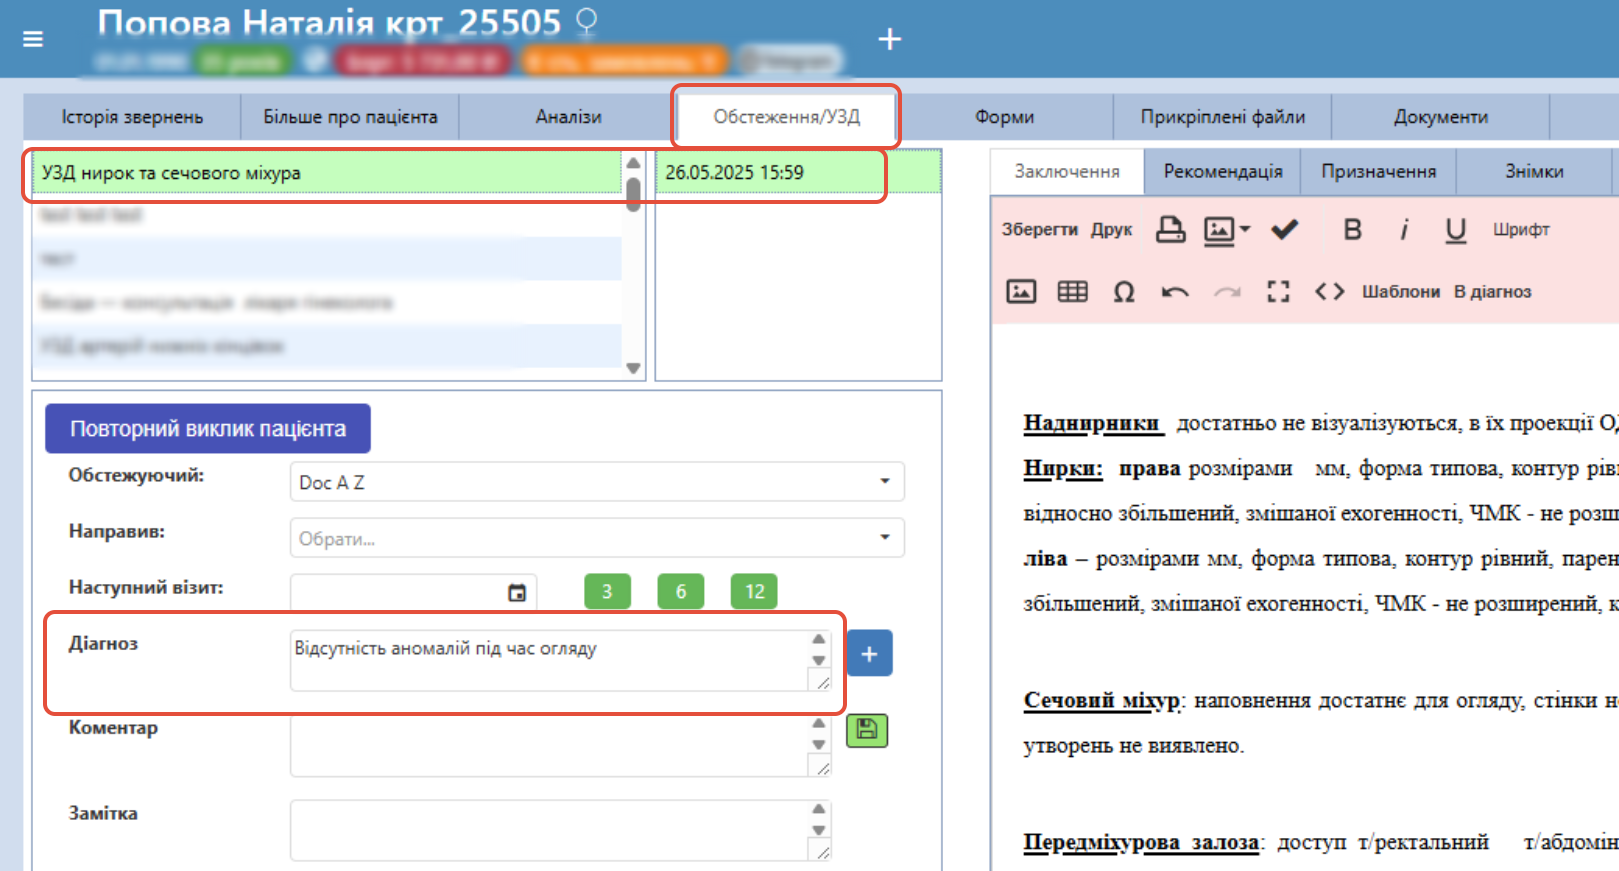Open the hamburger menu
Image resolution: width=1619 pixels, height=871 pixels.
(x=33, y=39)
